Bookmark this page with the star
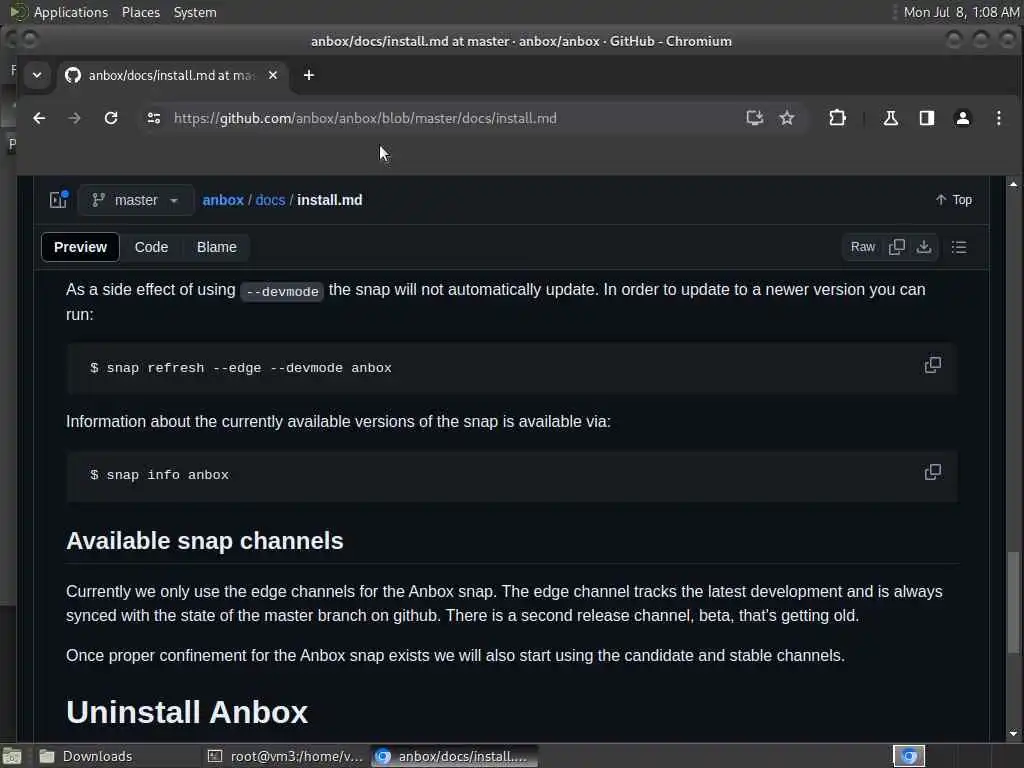 point(787,118)
